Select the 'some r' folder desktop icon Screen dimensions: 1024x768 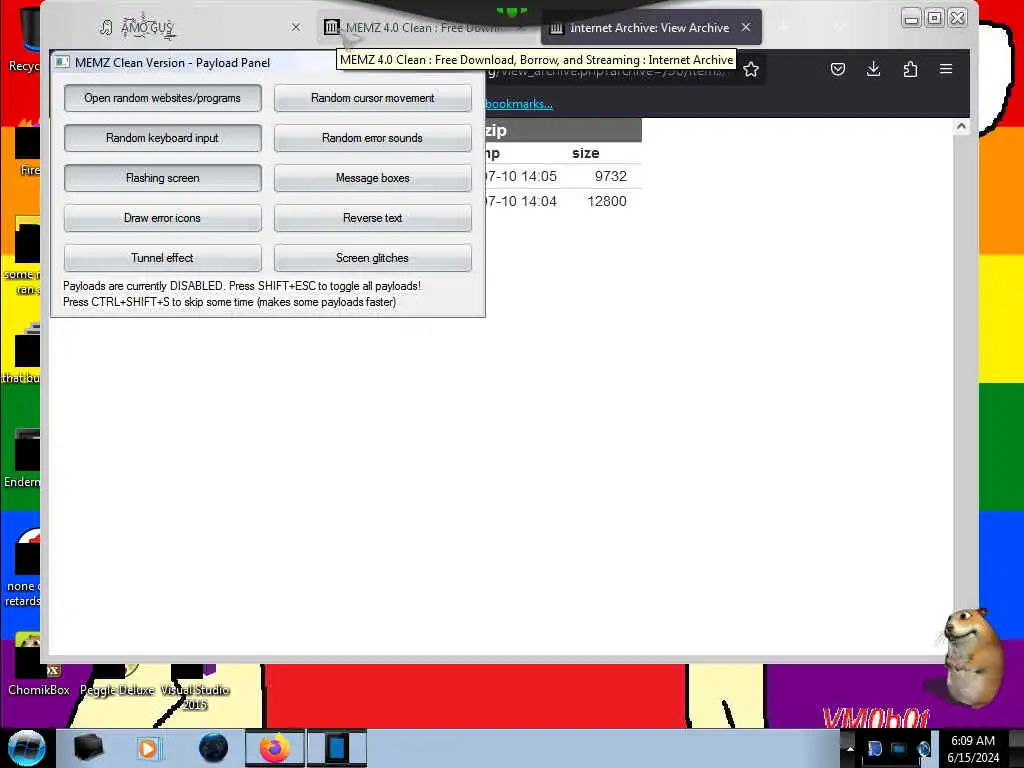(x=22, y=256)
